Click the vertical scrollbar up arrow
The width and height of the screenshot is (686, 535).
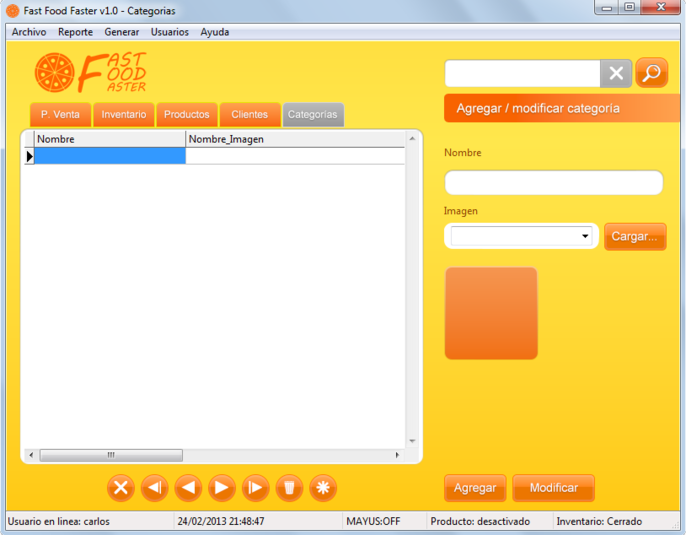pyautogui.click(x=412, y=139)
